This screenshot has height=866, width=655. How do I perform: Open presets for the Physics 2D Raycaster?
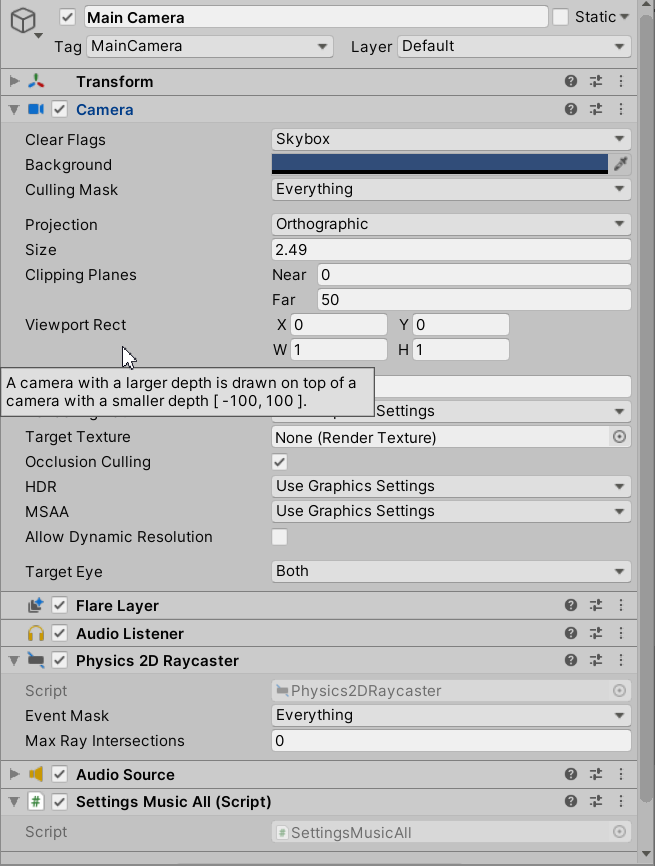click(x=596, y=660)
